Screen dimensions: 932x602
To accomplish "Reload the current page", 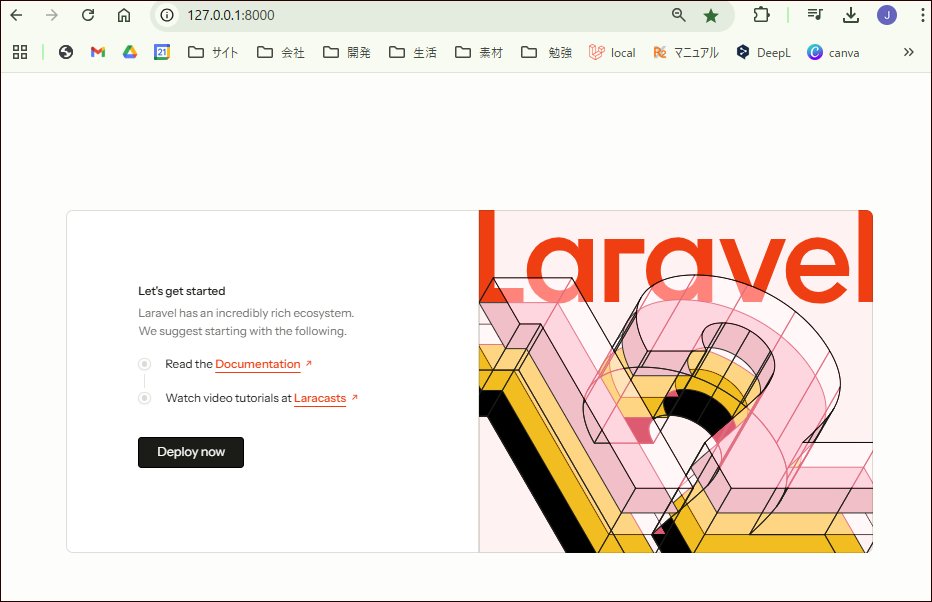I will pos(88,15).
